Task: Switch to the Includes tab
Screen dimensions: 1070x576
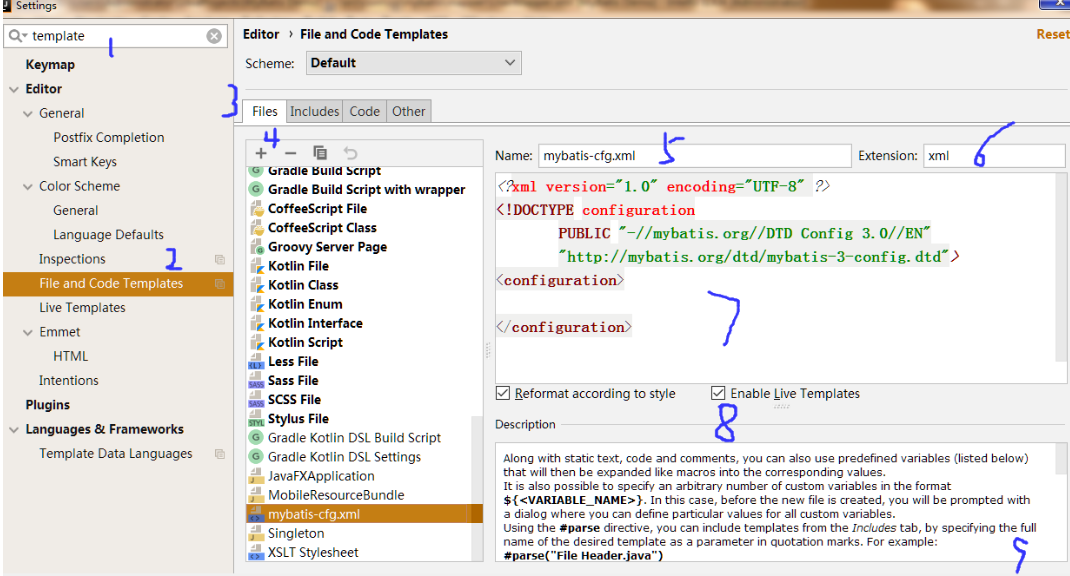Action: 315,111
